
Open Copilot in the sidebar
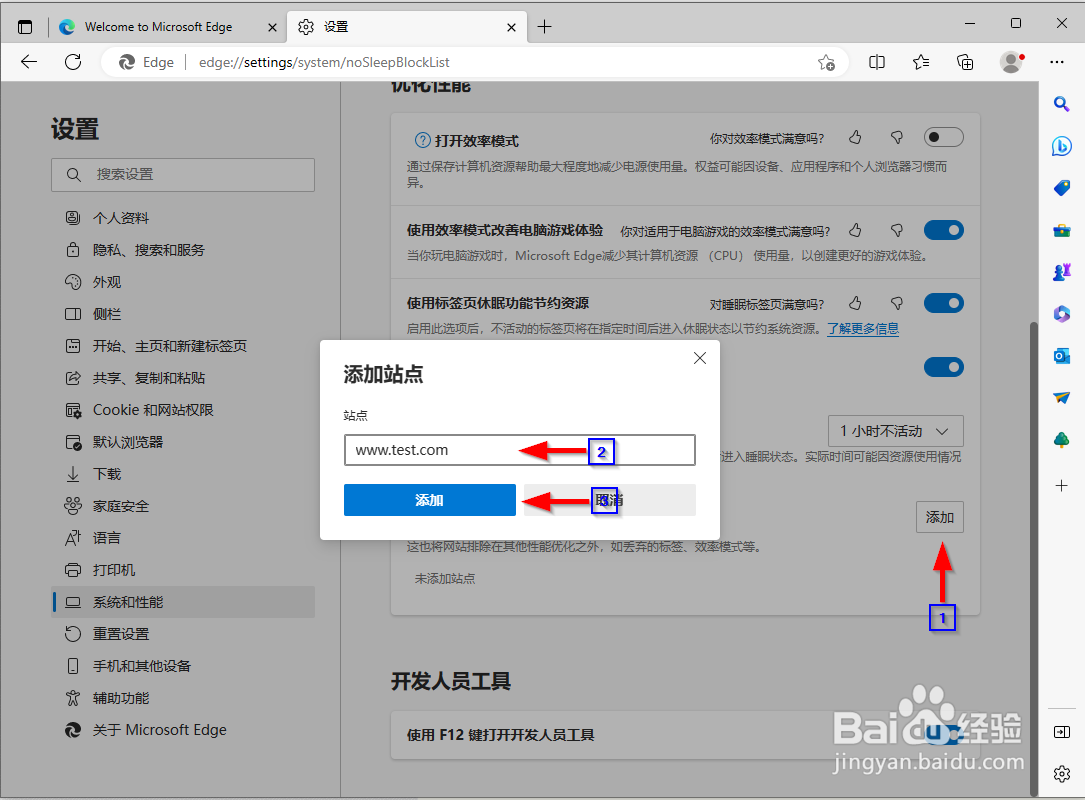pyautogui.click(x=1062, y=146)
